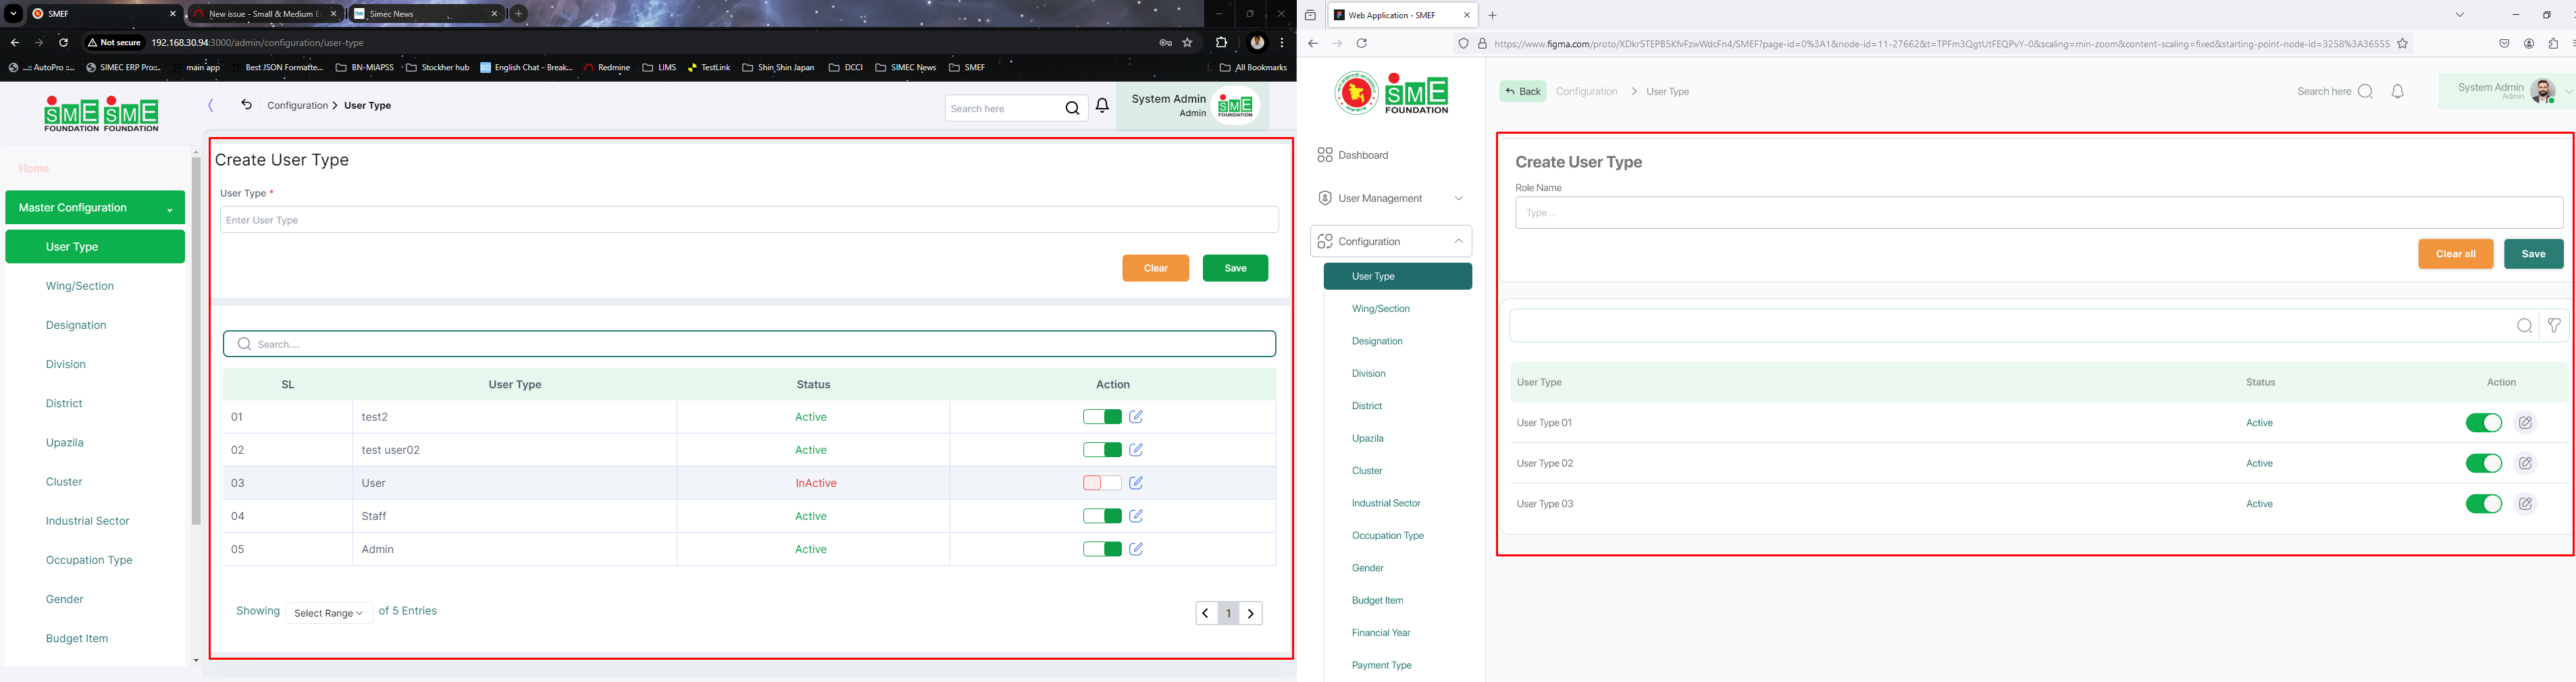Switch to the Simec News browser tab
The width and height of the screenshot is (2576, 682).
pos(425,14)
